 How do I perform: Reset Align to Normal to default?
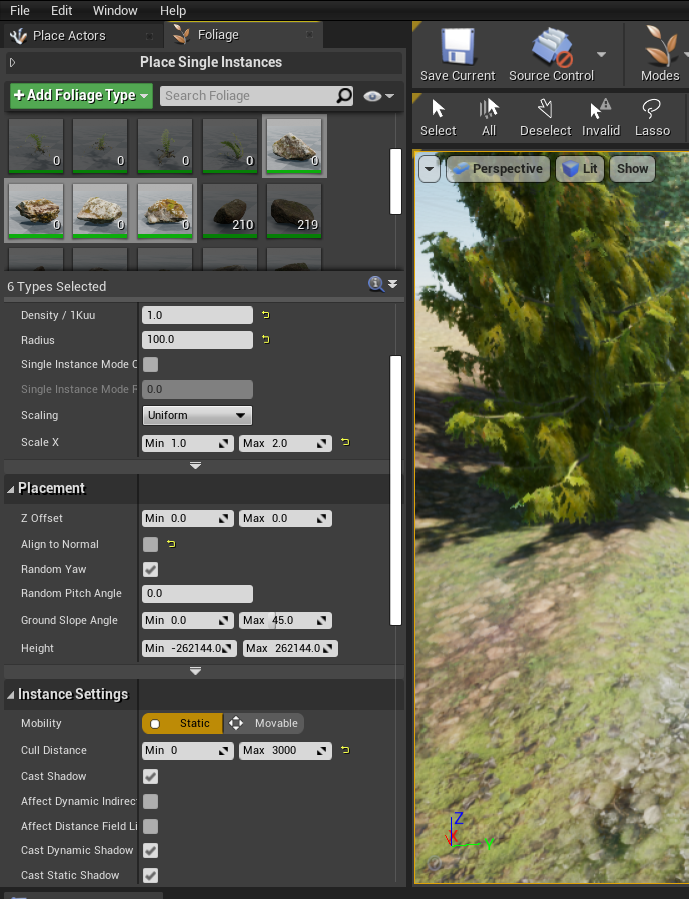pyautogui.click(x=171, y=544)
